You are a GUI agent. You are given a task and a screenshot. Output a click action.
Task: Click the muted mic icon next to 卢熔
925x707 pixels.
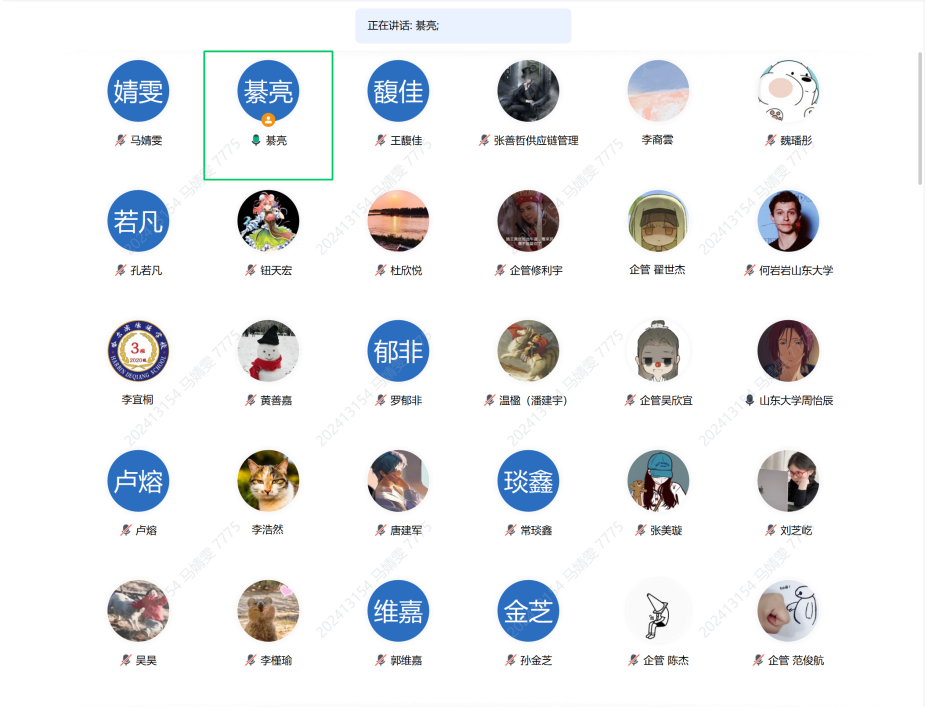tap(126, 531)
